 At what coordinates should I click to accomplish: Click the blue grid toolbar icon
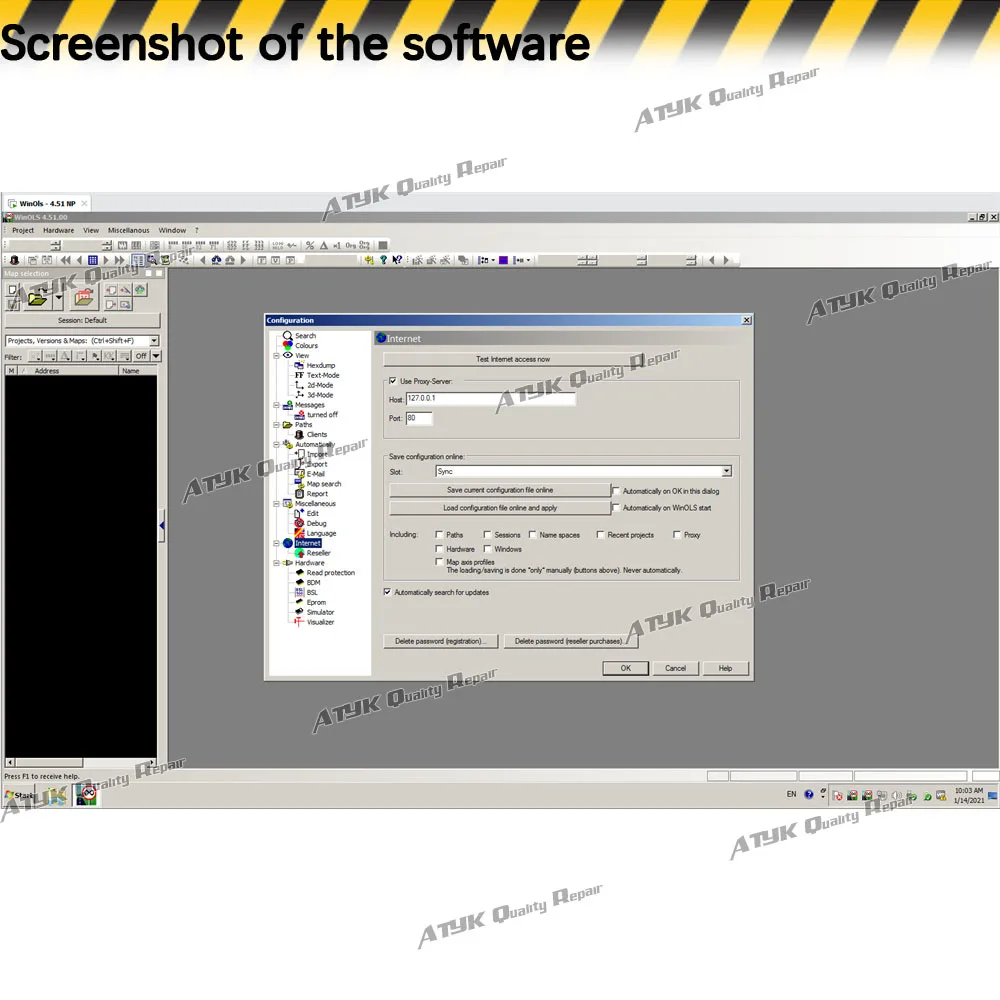click(92, 260)
